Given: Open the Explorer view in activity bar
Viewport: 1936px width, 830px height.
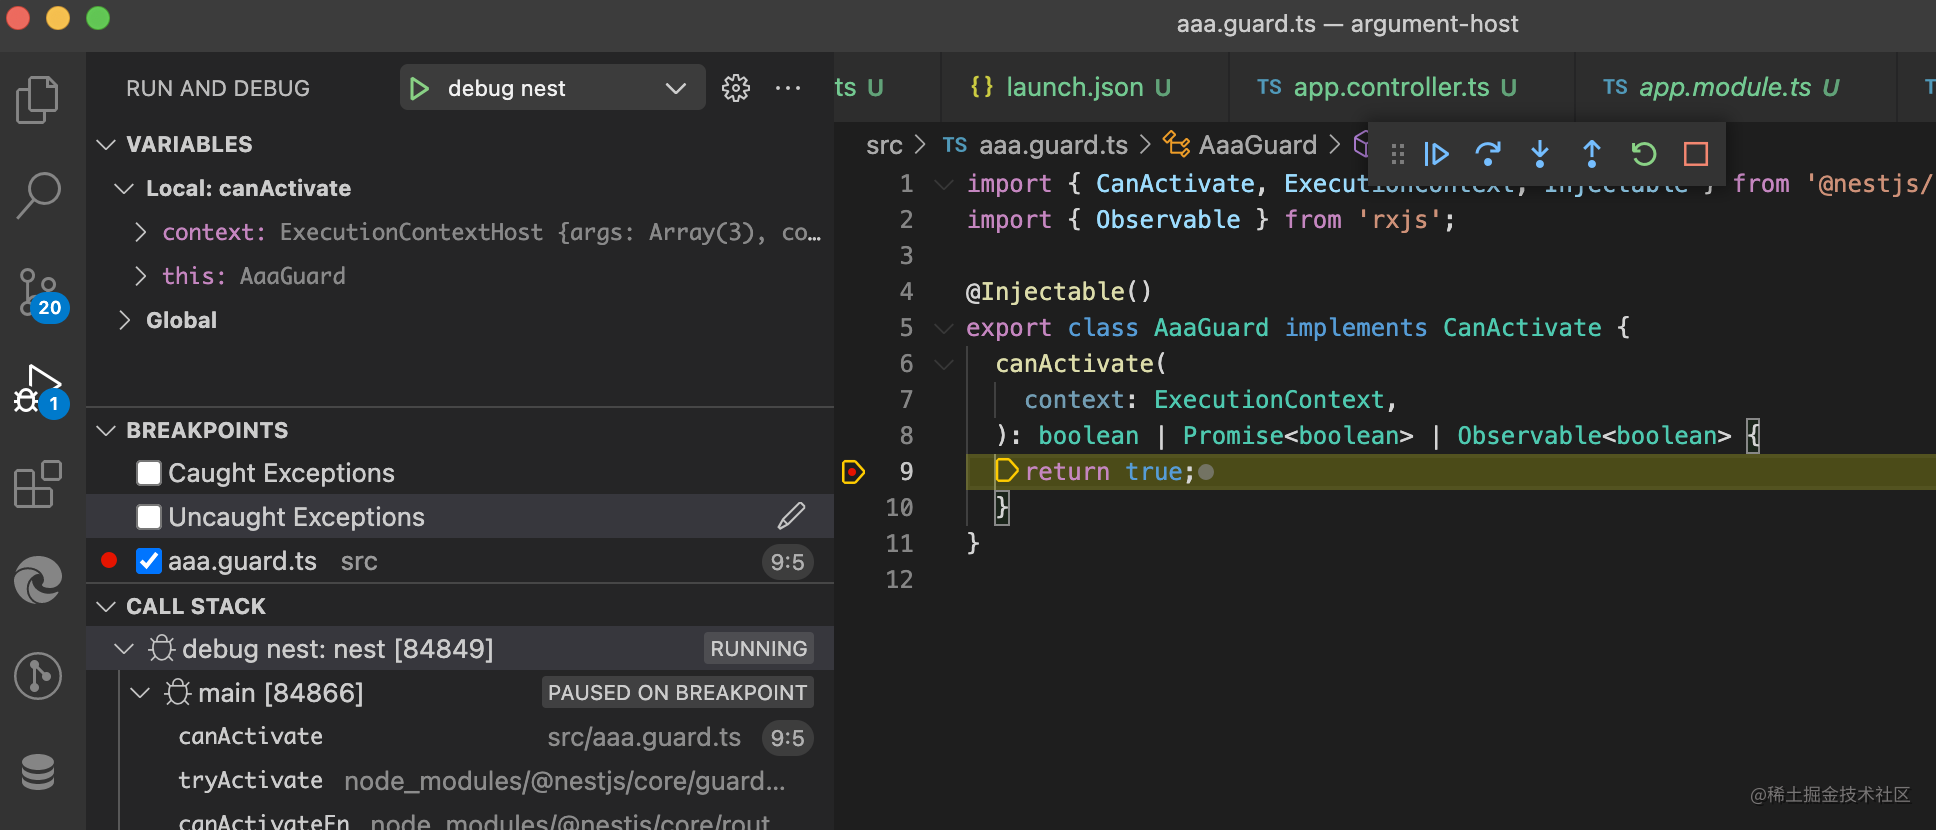Looking at the screenshot, I should [38, 100].
